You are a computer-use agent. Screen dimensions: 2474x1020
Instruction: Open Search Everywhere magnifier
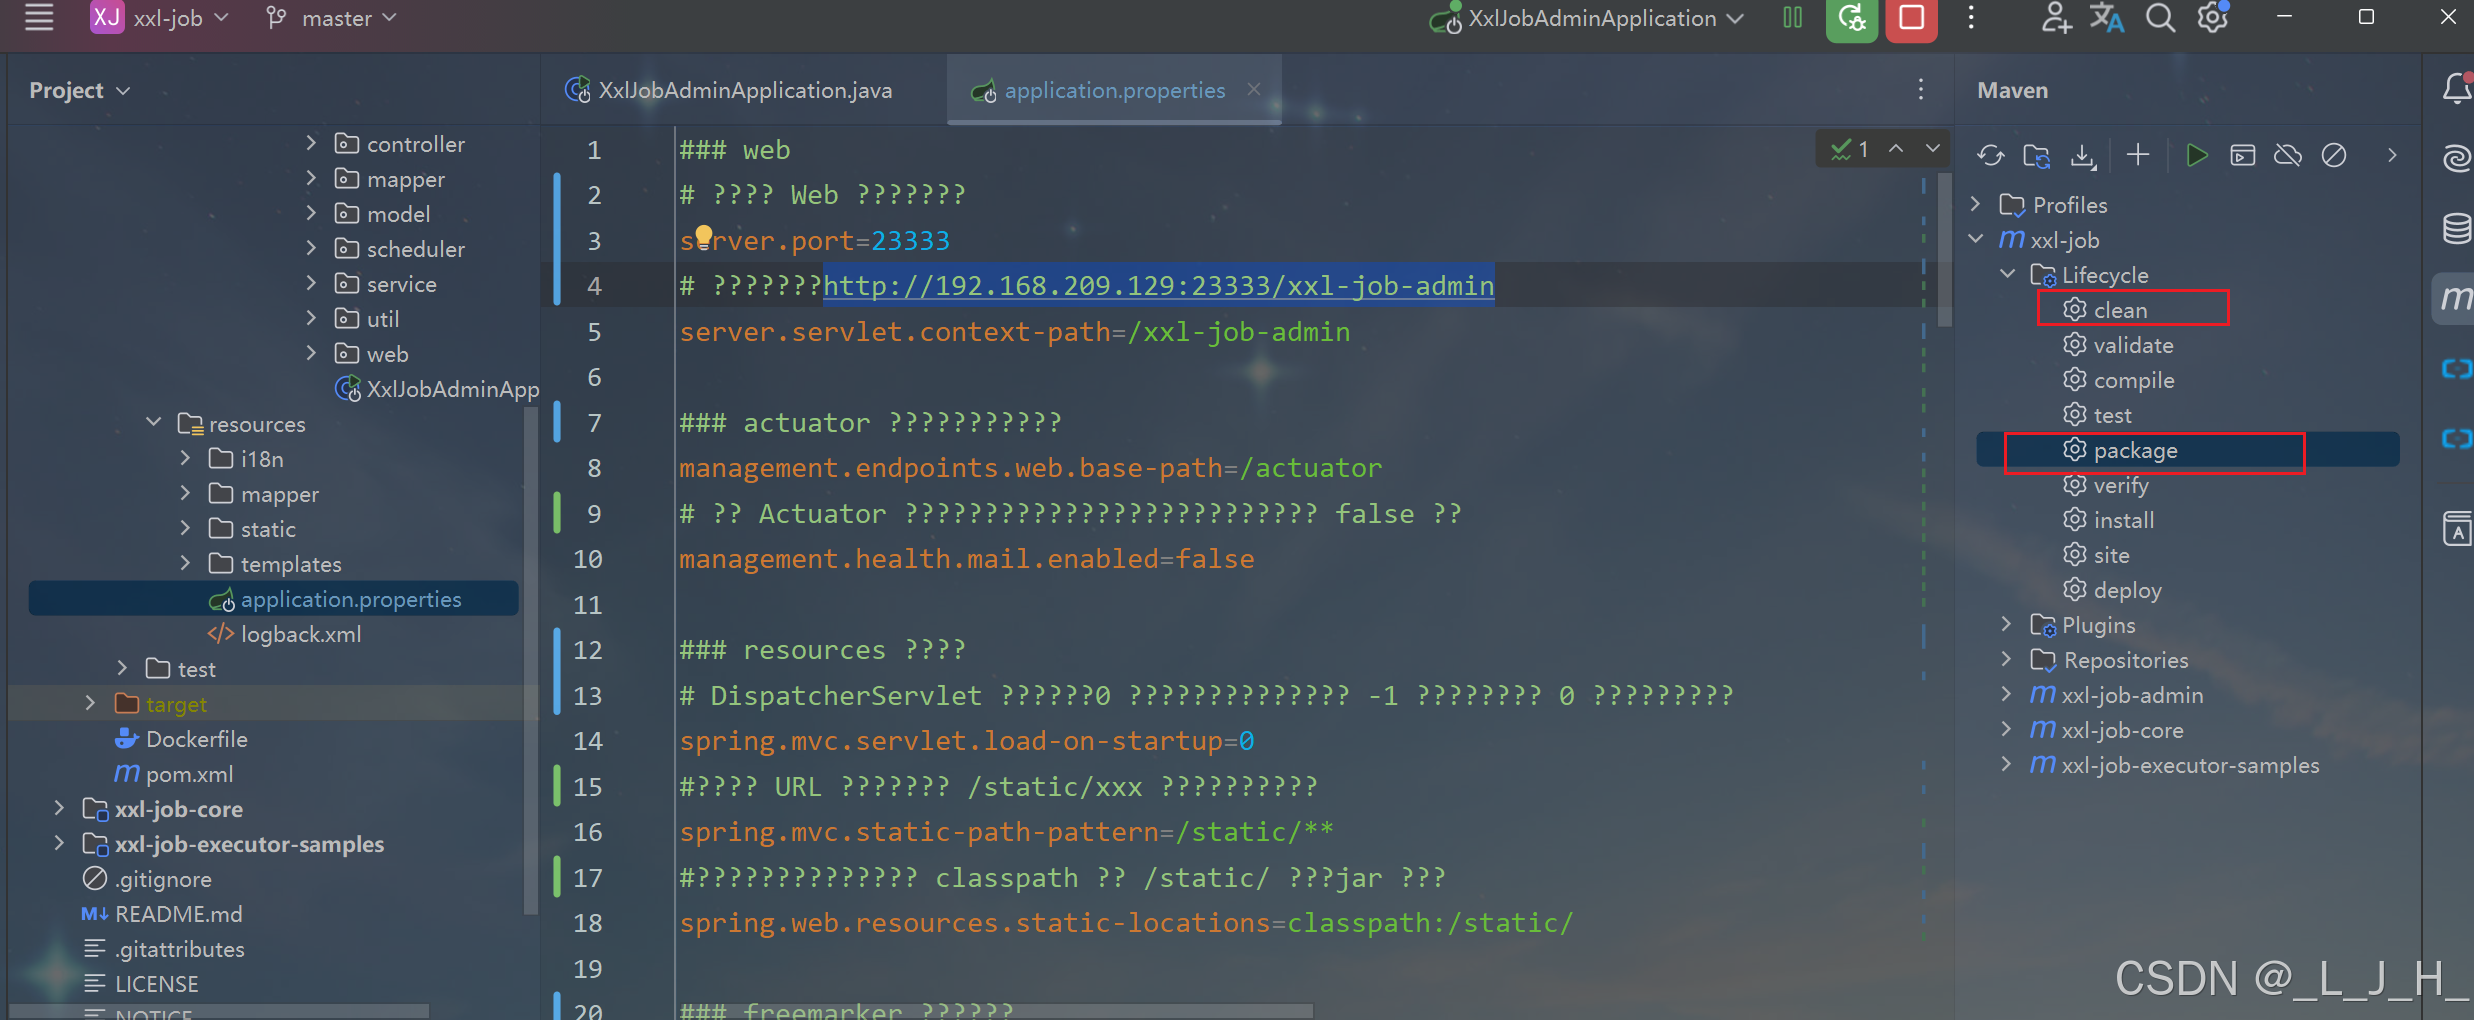[2160, 18]
